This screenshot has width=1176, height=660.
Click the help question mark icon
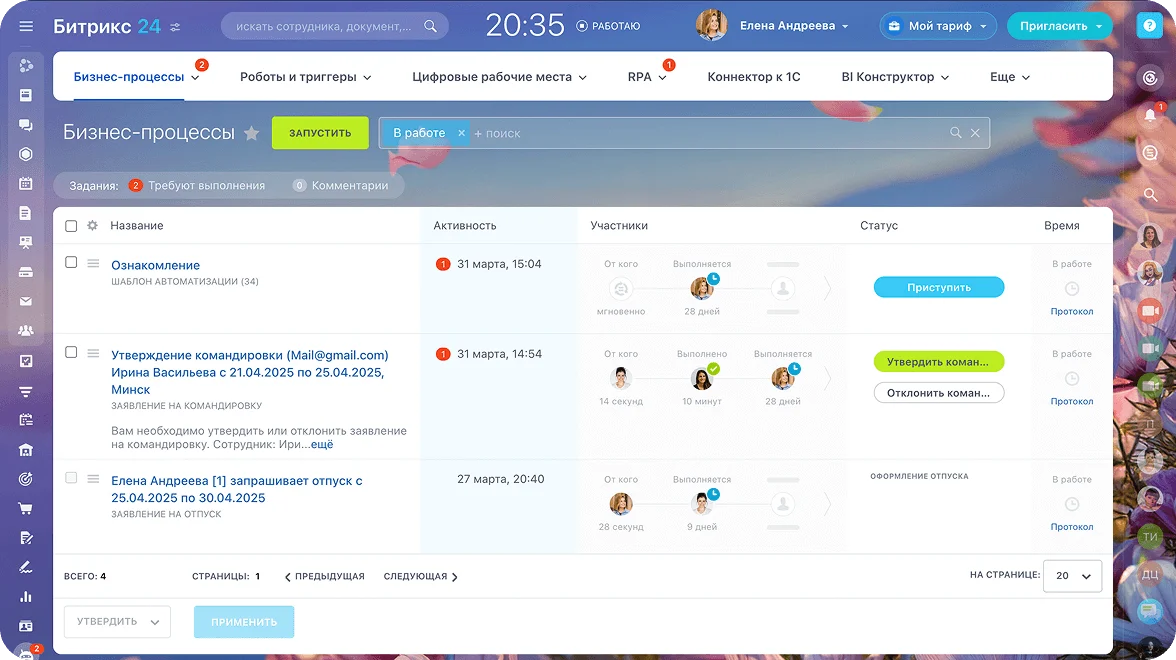click(1149, 26)
